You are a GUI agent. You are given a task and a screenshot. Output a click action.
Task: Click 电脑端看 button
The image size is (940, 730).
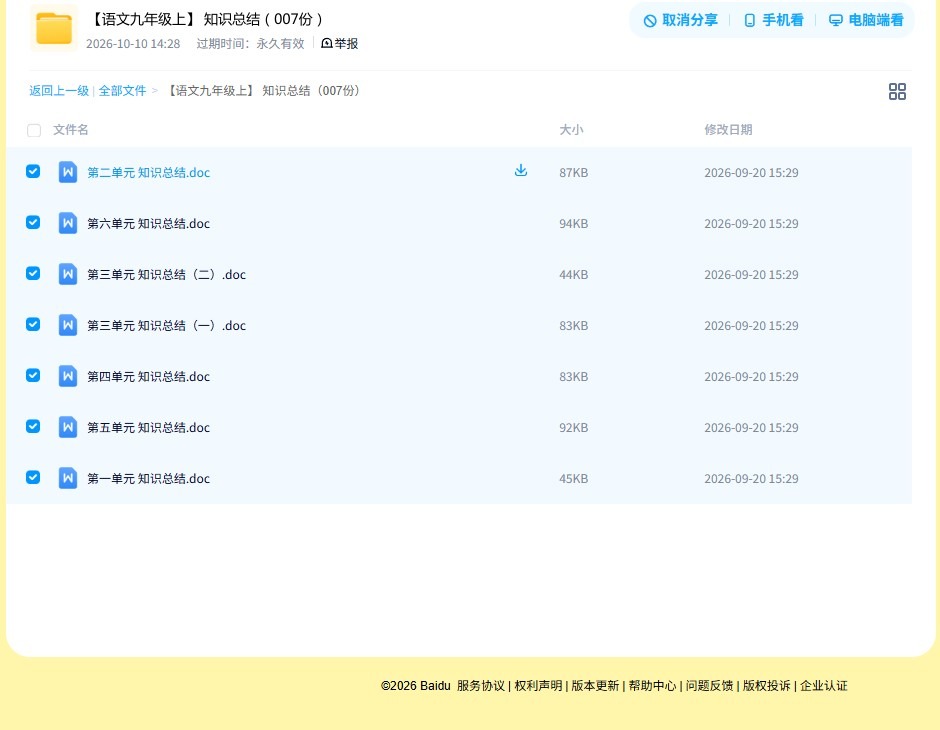(866, 20)
